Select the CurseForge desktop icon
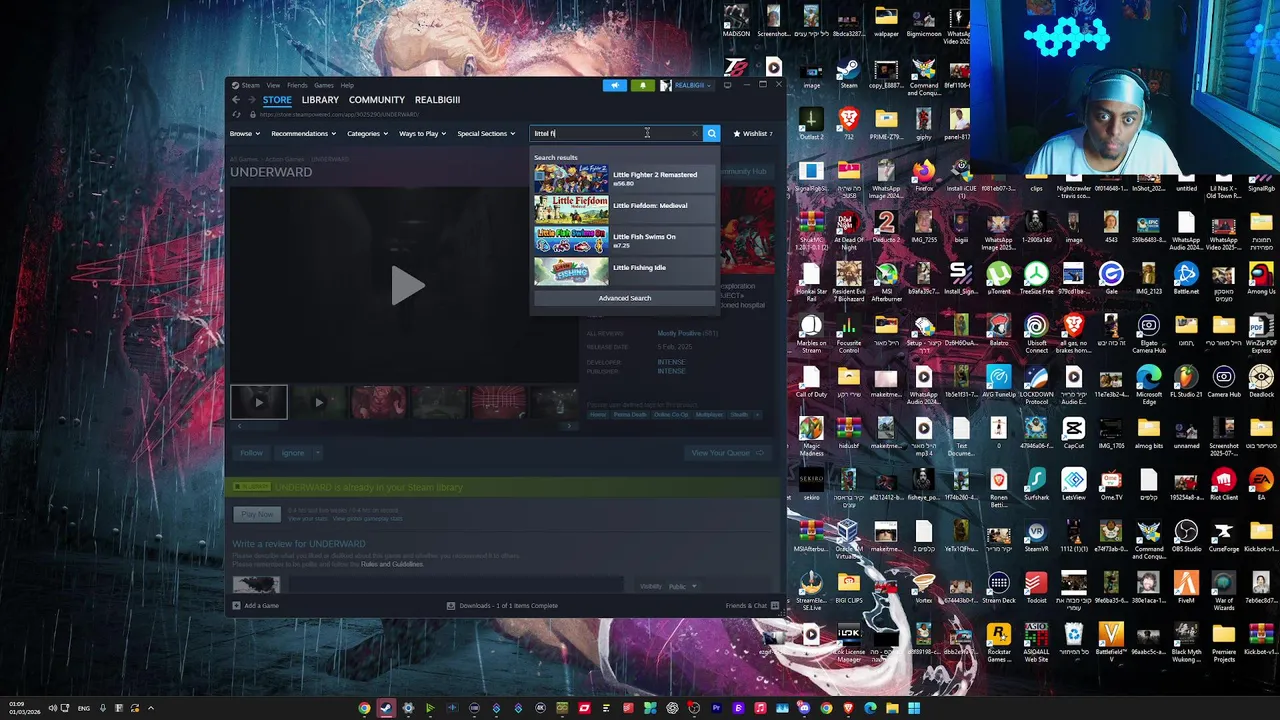The width and height of the screenshot is (1280, 720). pos(1223,535)
